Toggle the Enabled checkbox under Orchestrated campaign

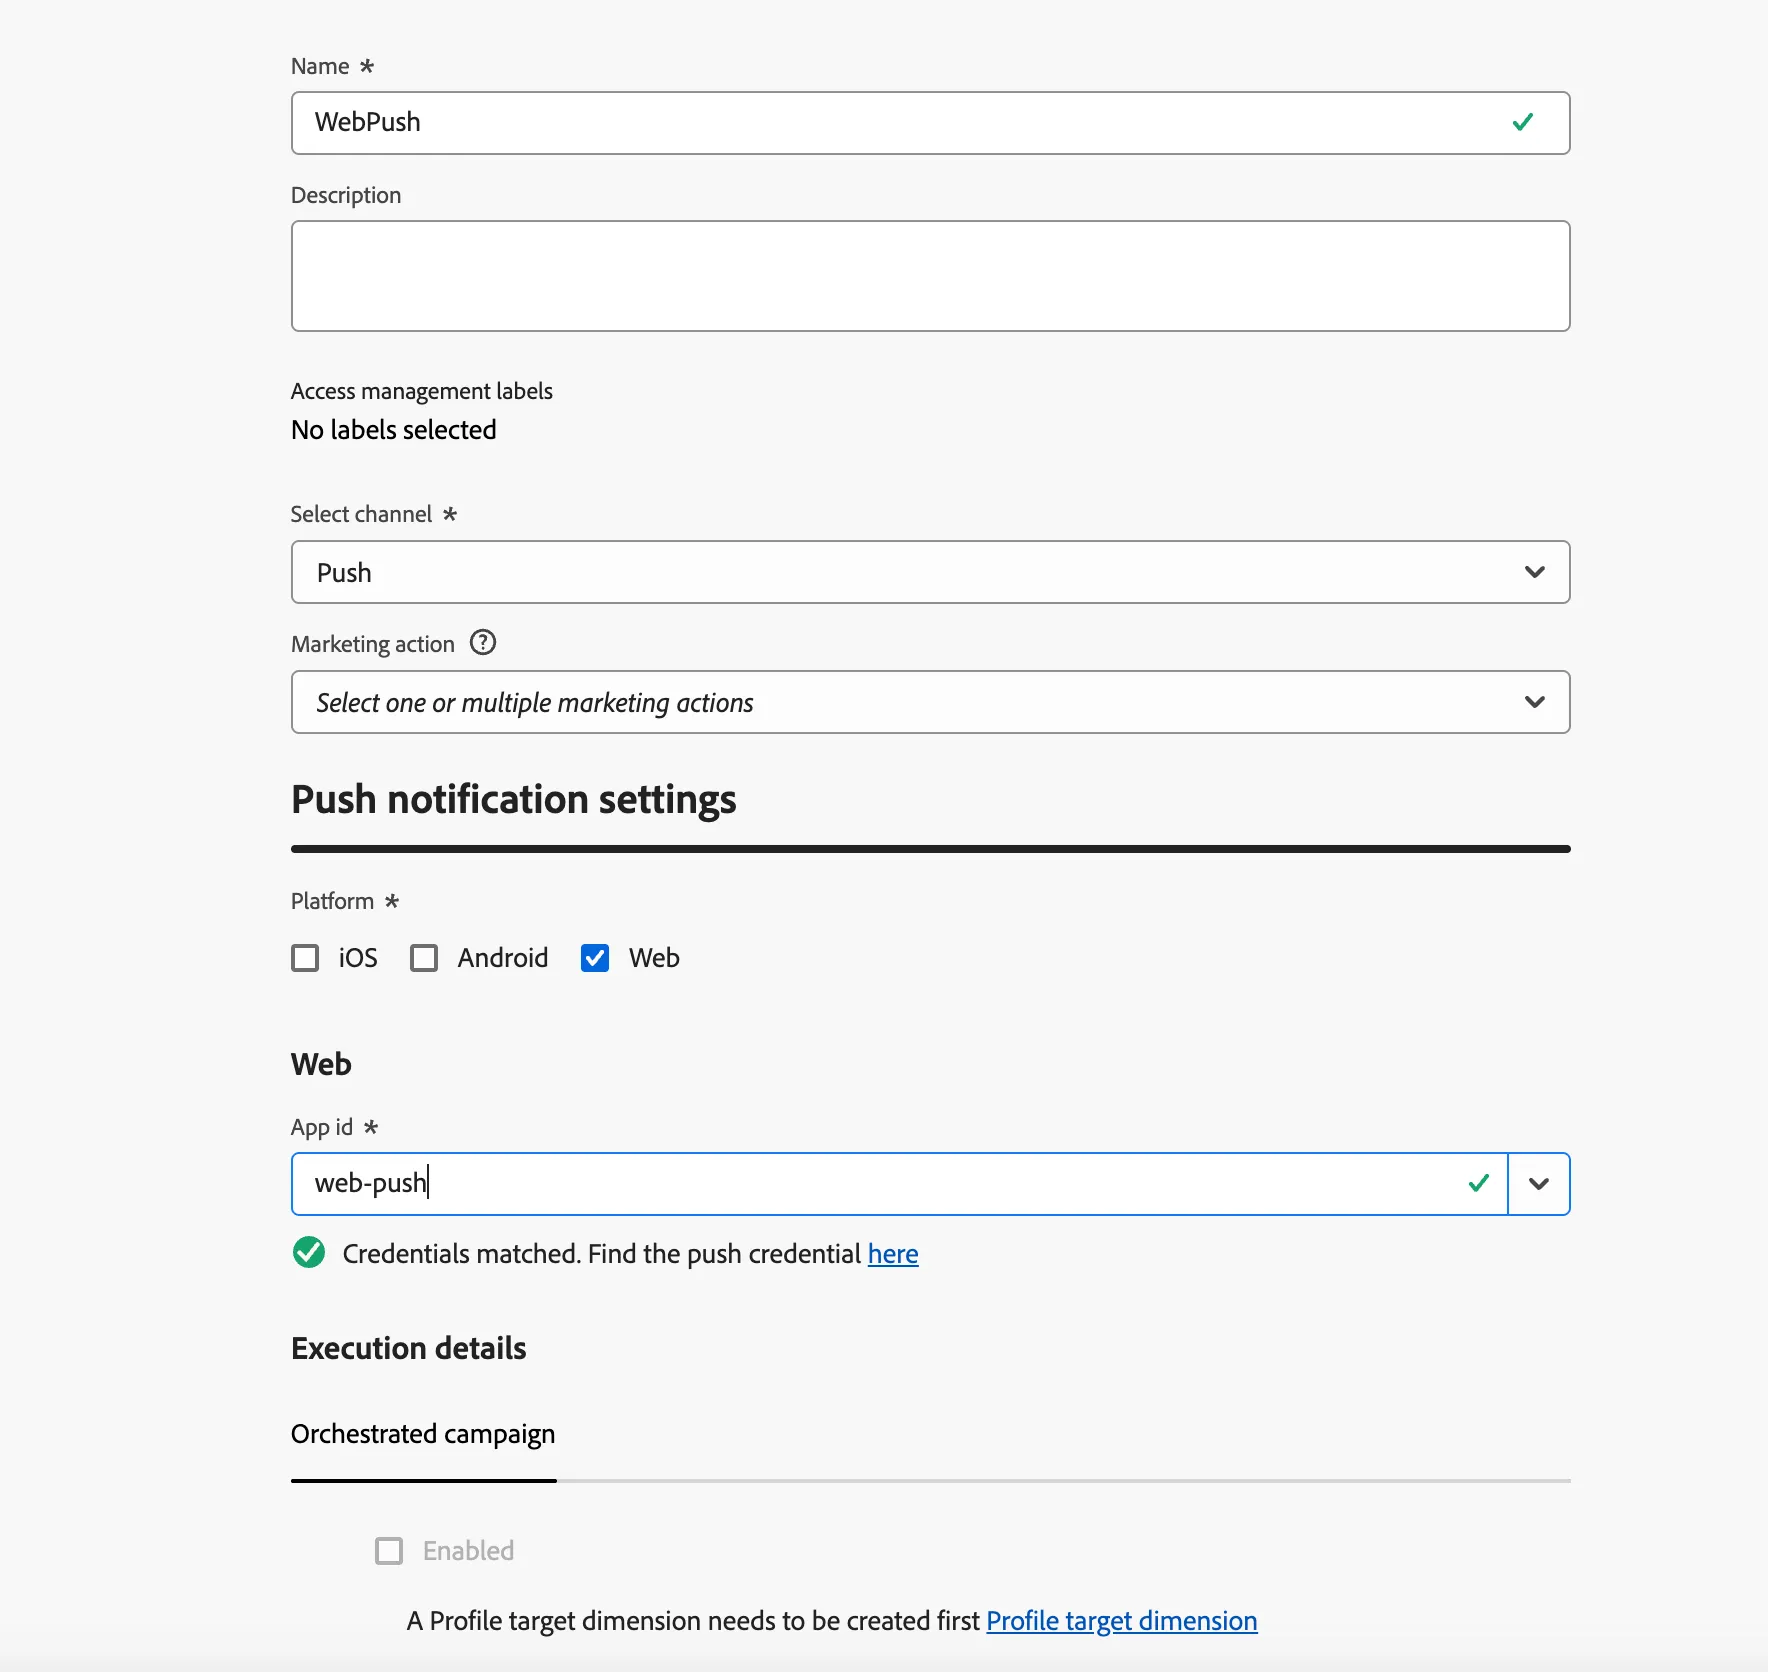[389, 1551]
